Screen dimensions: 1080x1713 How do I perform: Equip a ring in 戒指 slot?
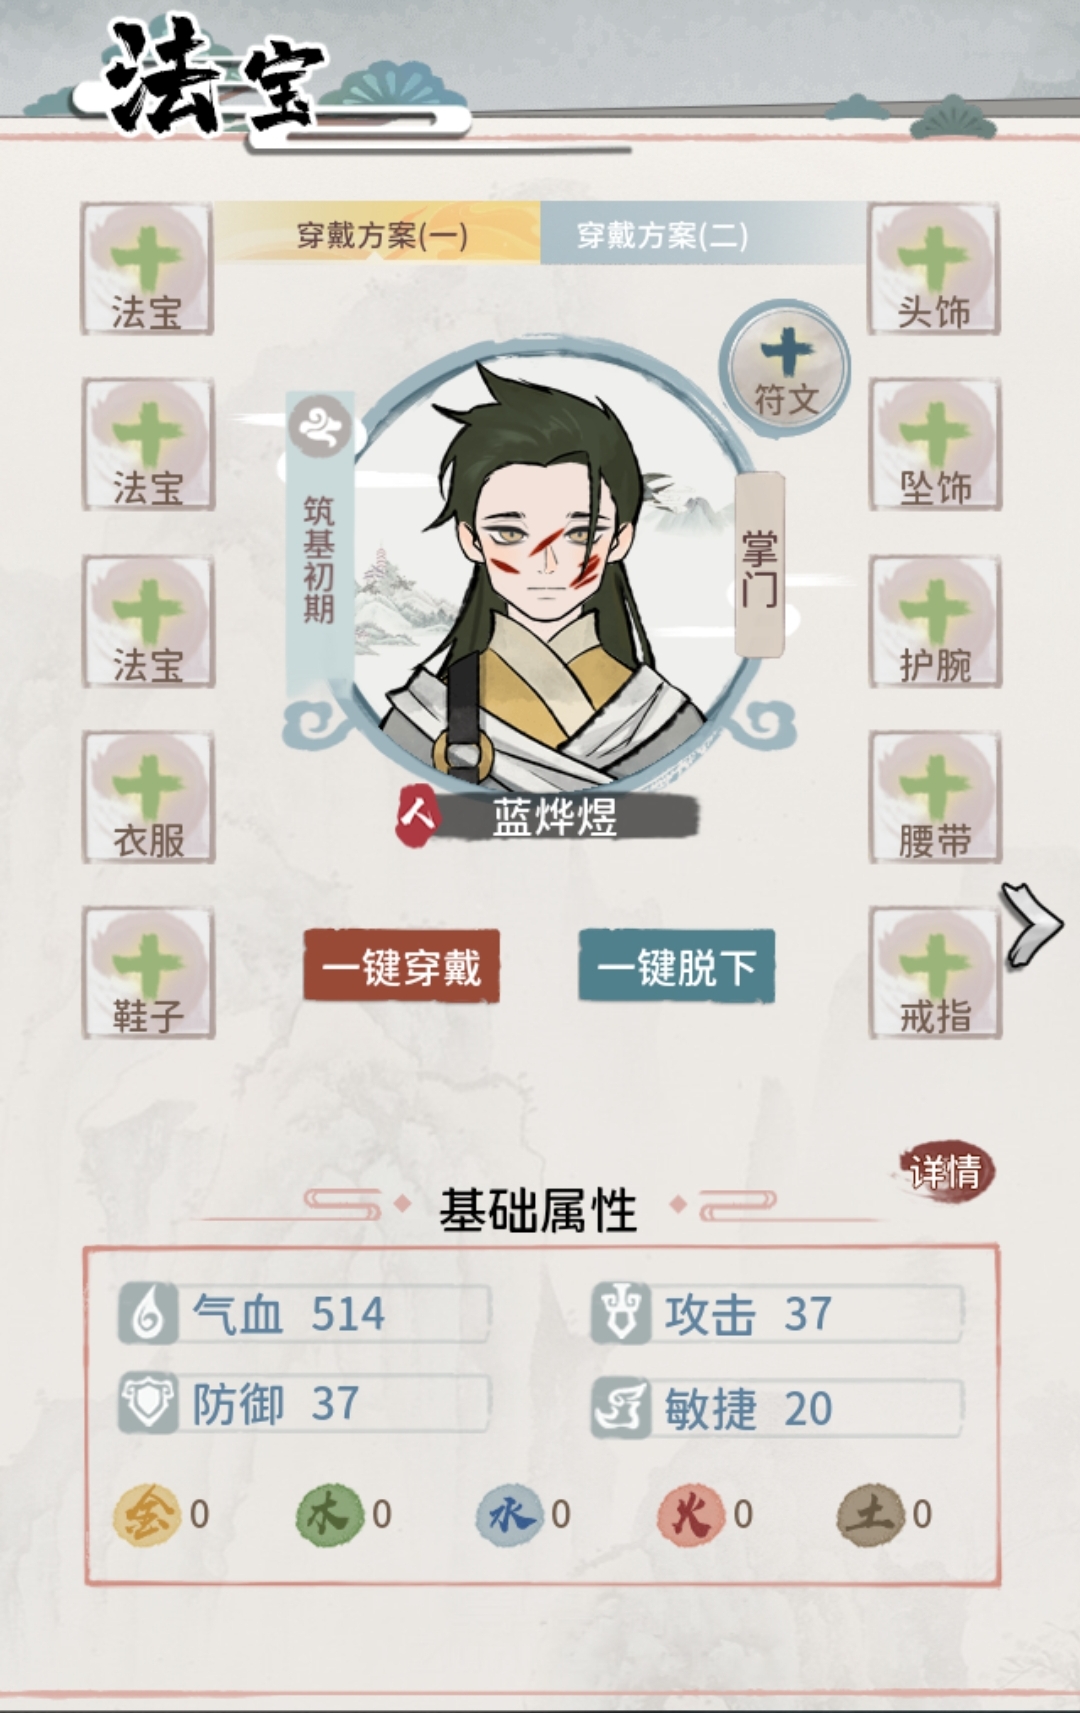[934, 973]
